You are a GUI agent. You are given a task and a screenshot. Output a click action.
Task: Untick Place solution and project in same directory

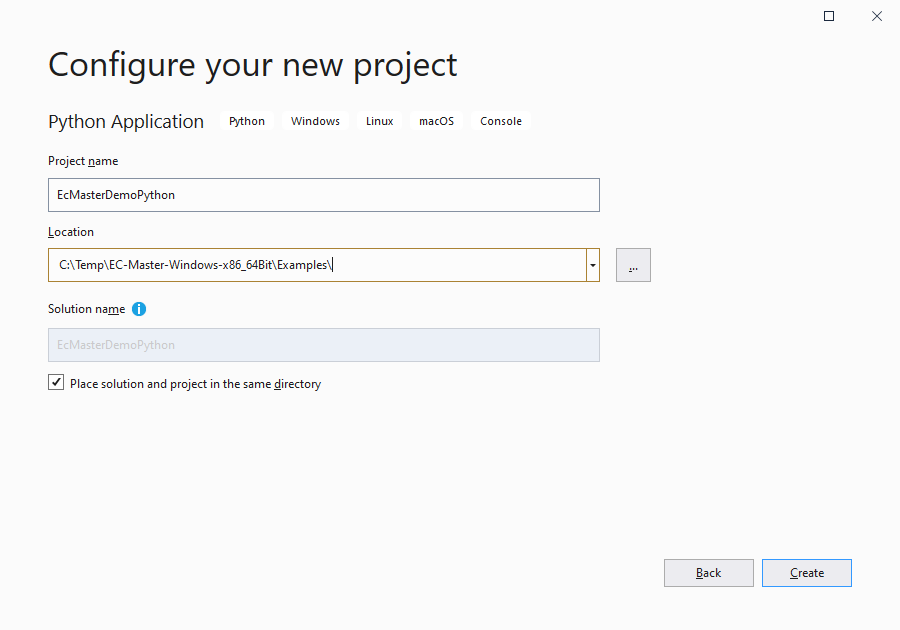coord(56,383)
